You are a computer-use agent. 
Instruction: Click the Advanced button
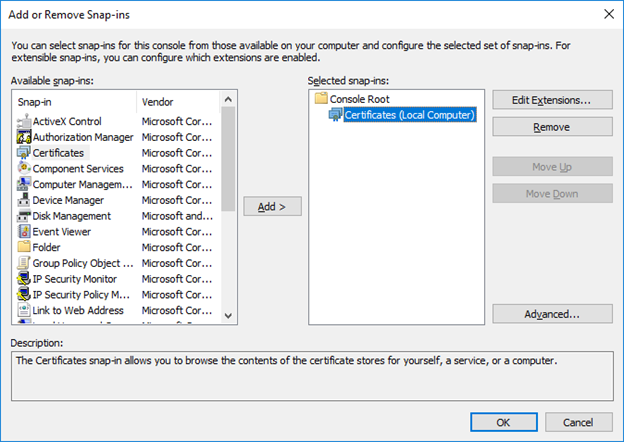point(552,314)
